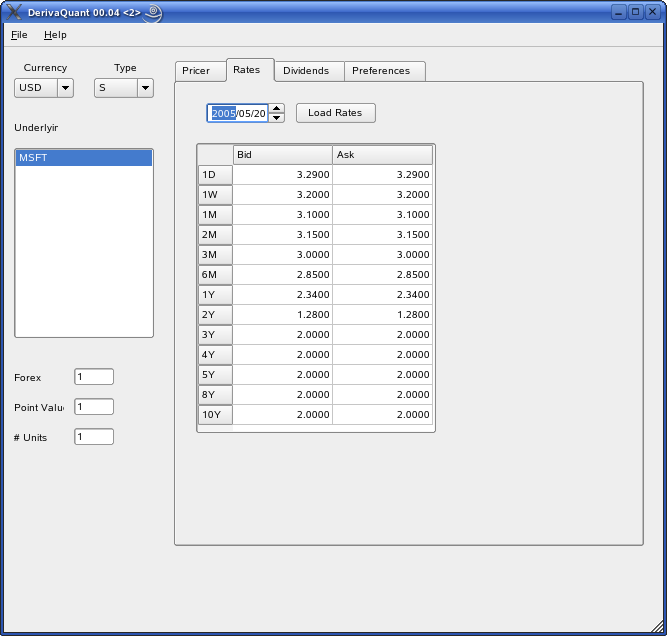Decrement the date with the down arrow
Screen dimensions: 667x636
click(277, 118)
